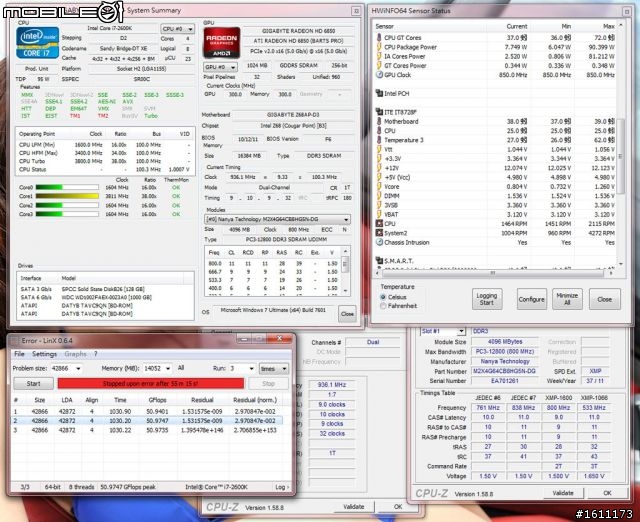
Task: Open the LinX times unit dropdown
Action: click(274, 369)
